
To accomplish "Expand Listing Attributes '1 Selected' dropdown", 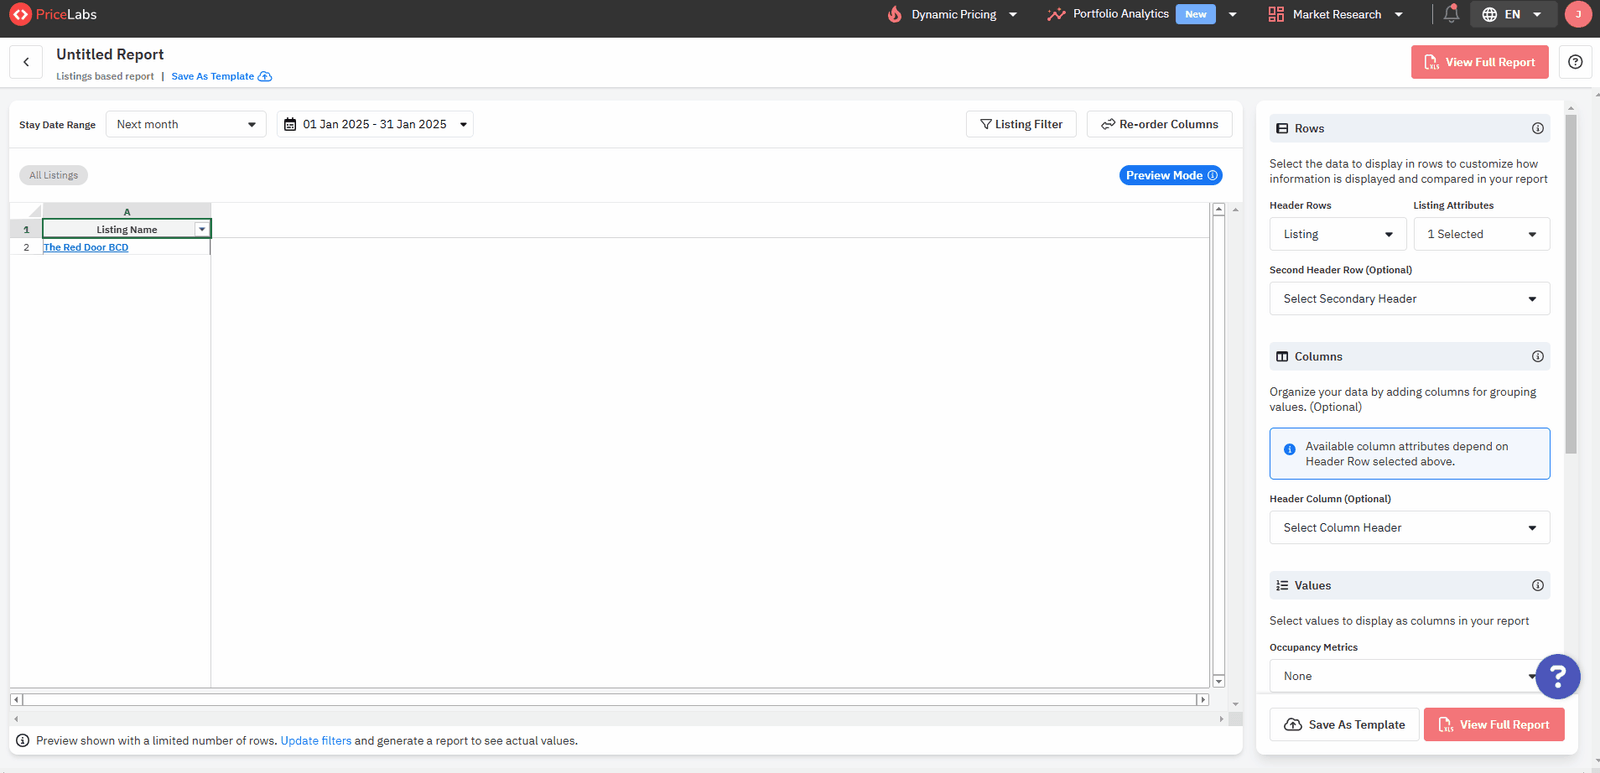I will click(x=1482, y=234).
